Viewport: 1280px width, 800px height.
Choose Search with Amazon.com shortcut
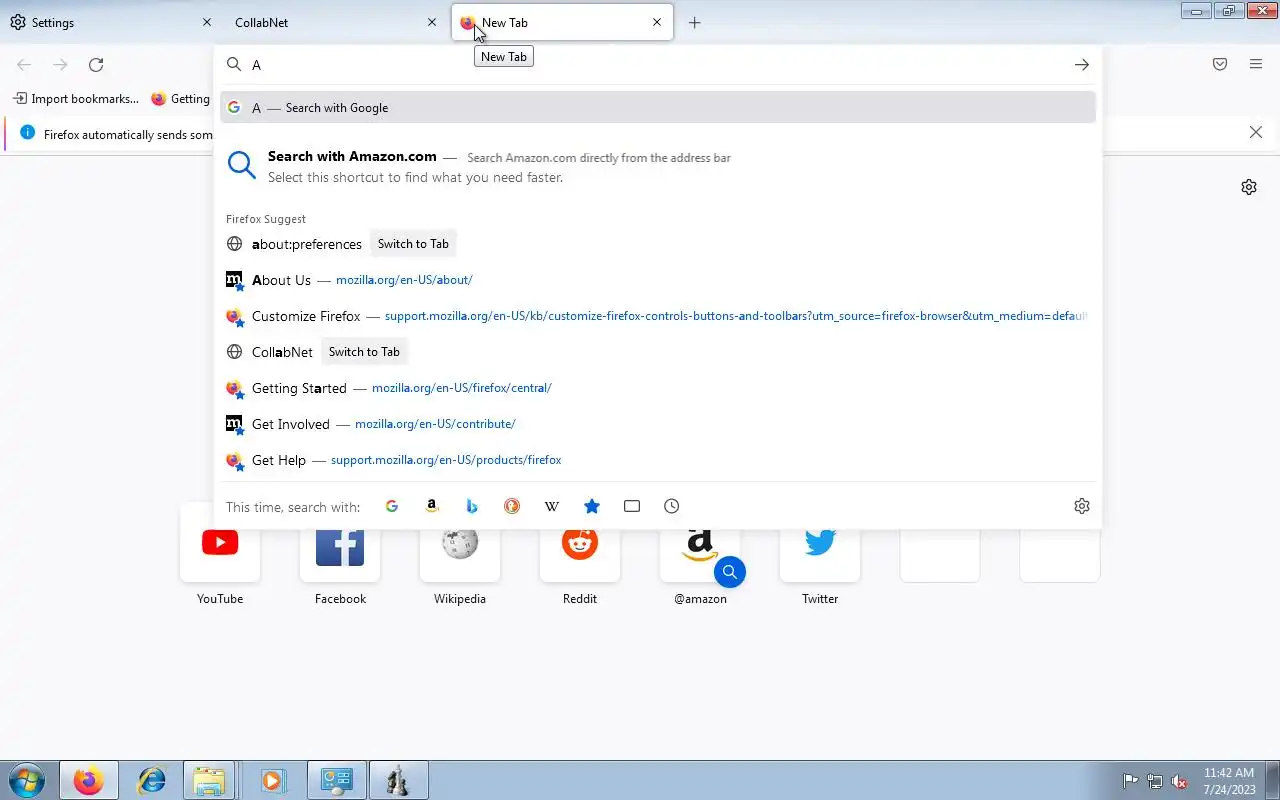(658, 166)
